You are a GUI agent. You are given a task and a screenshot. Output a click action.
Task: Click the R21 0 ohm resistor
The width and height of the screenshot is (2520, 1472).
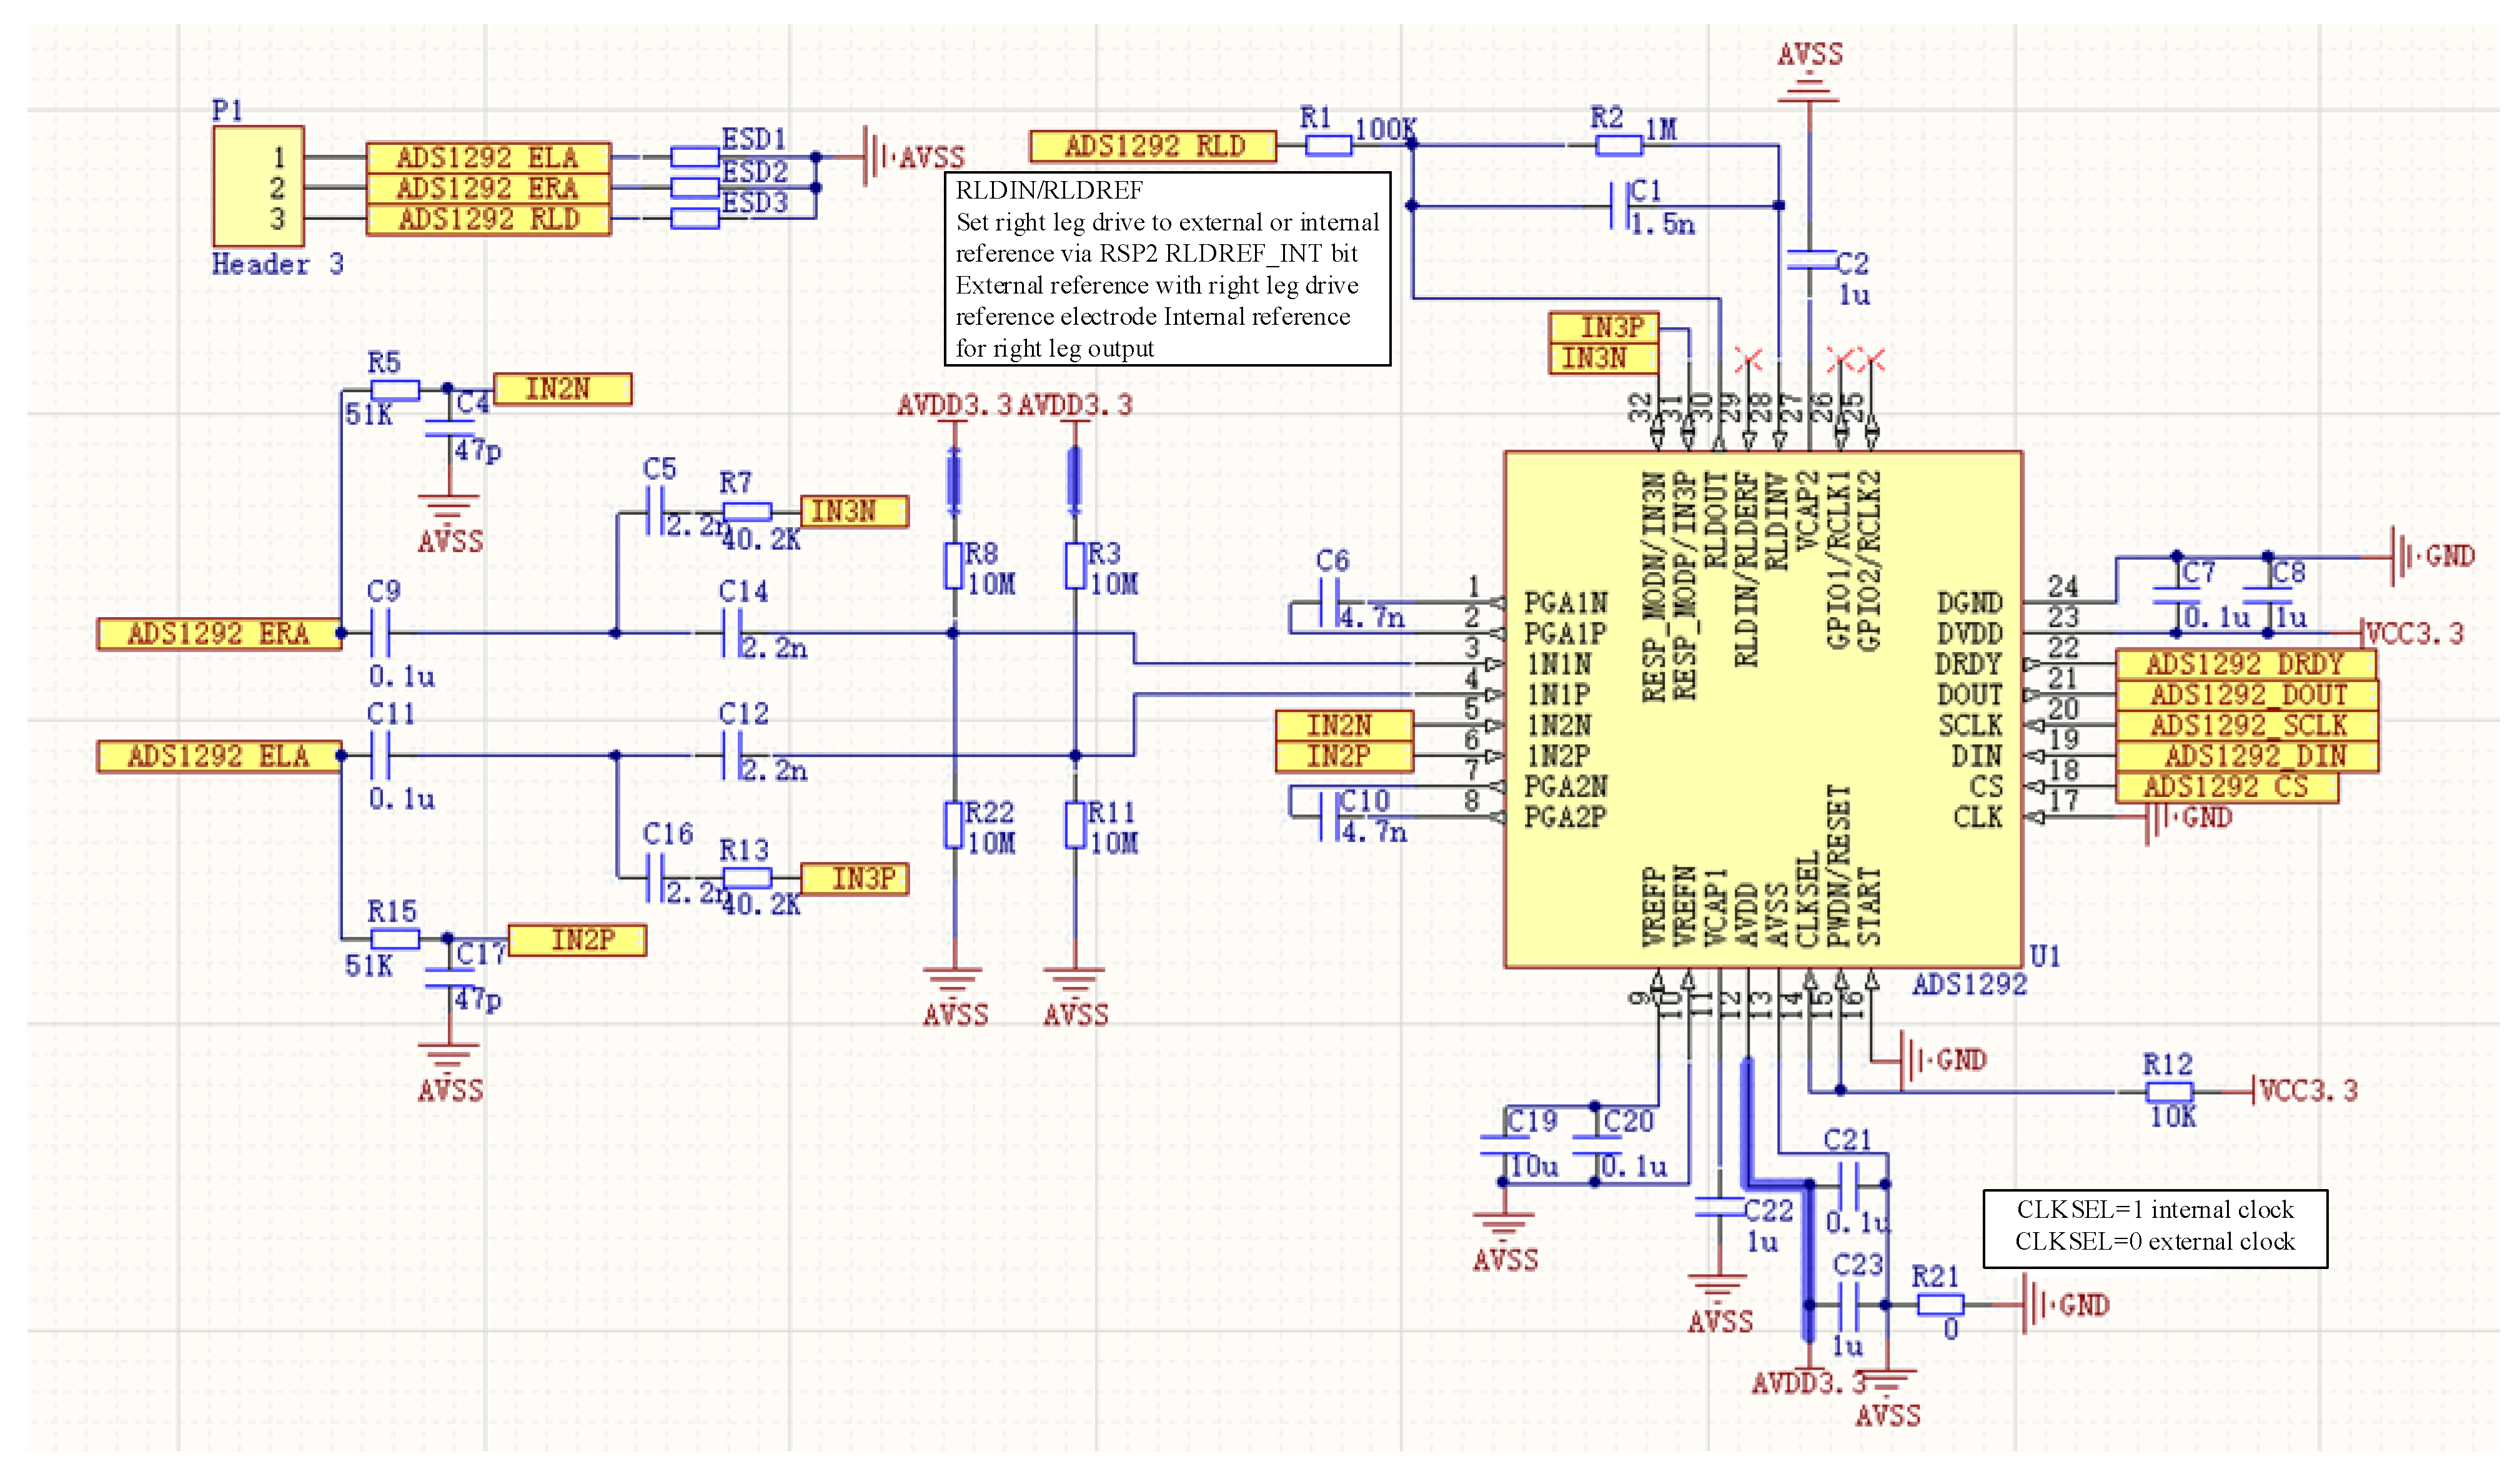pyautogui.click(x=1940, y=1305)
